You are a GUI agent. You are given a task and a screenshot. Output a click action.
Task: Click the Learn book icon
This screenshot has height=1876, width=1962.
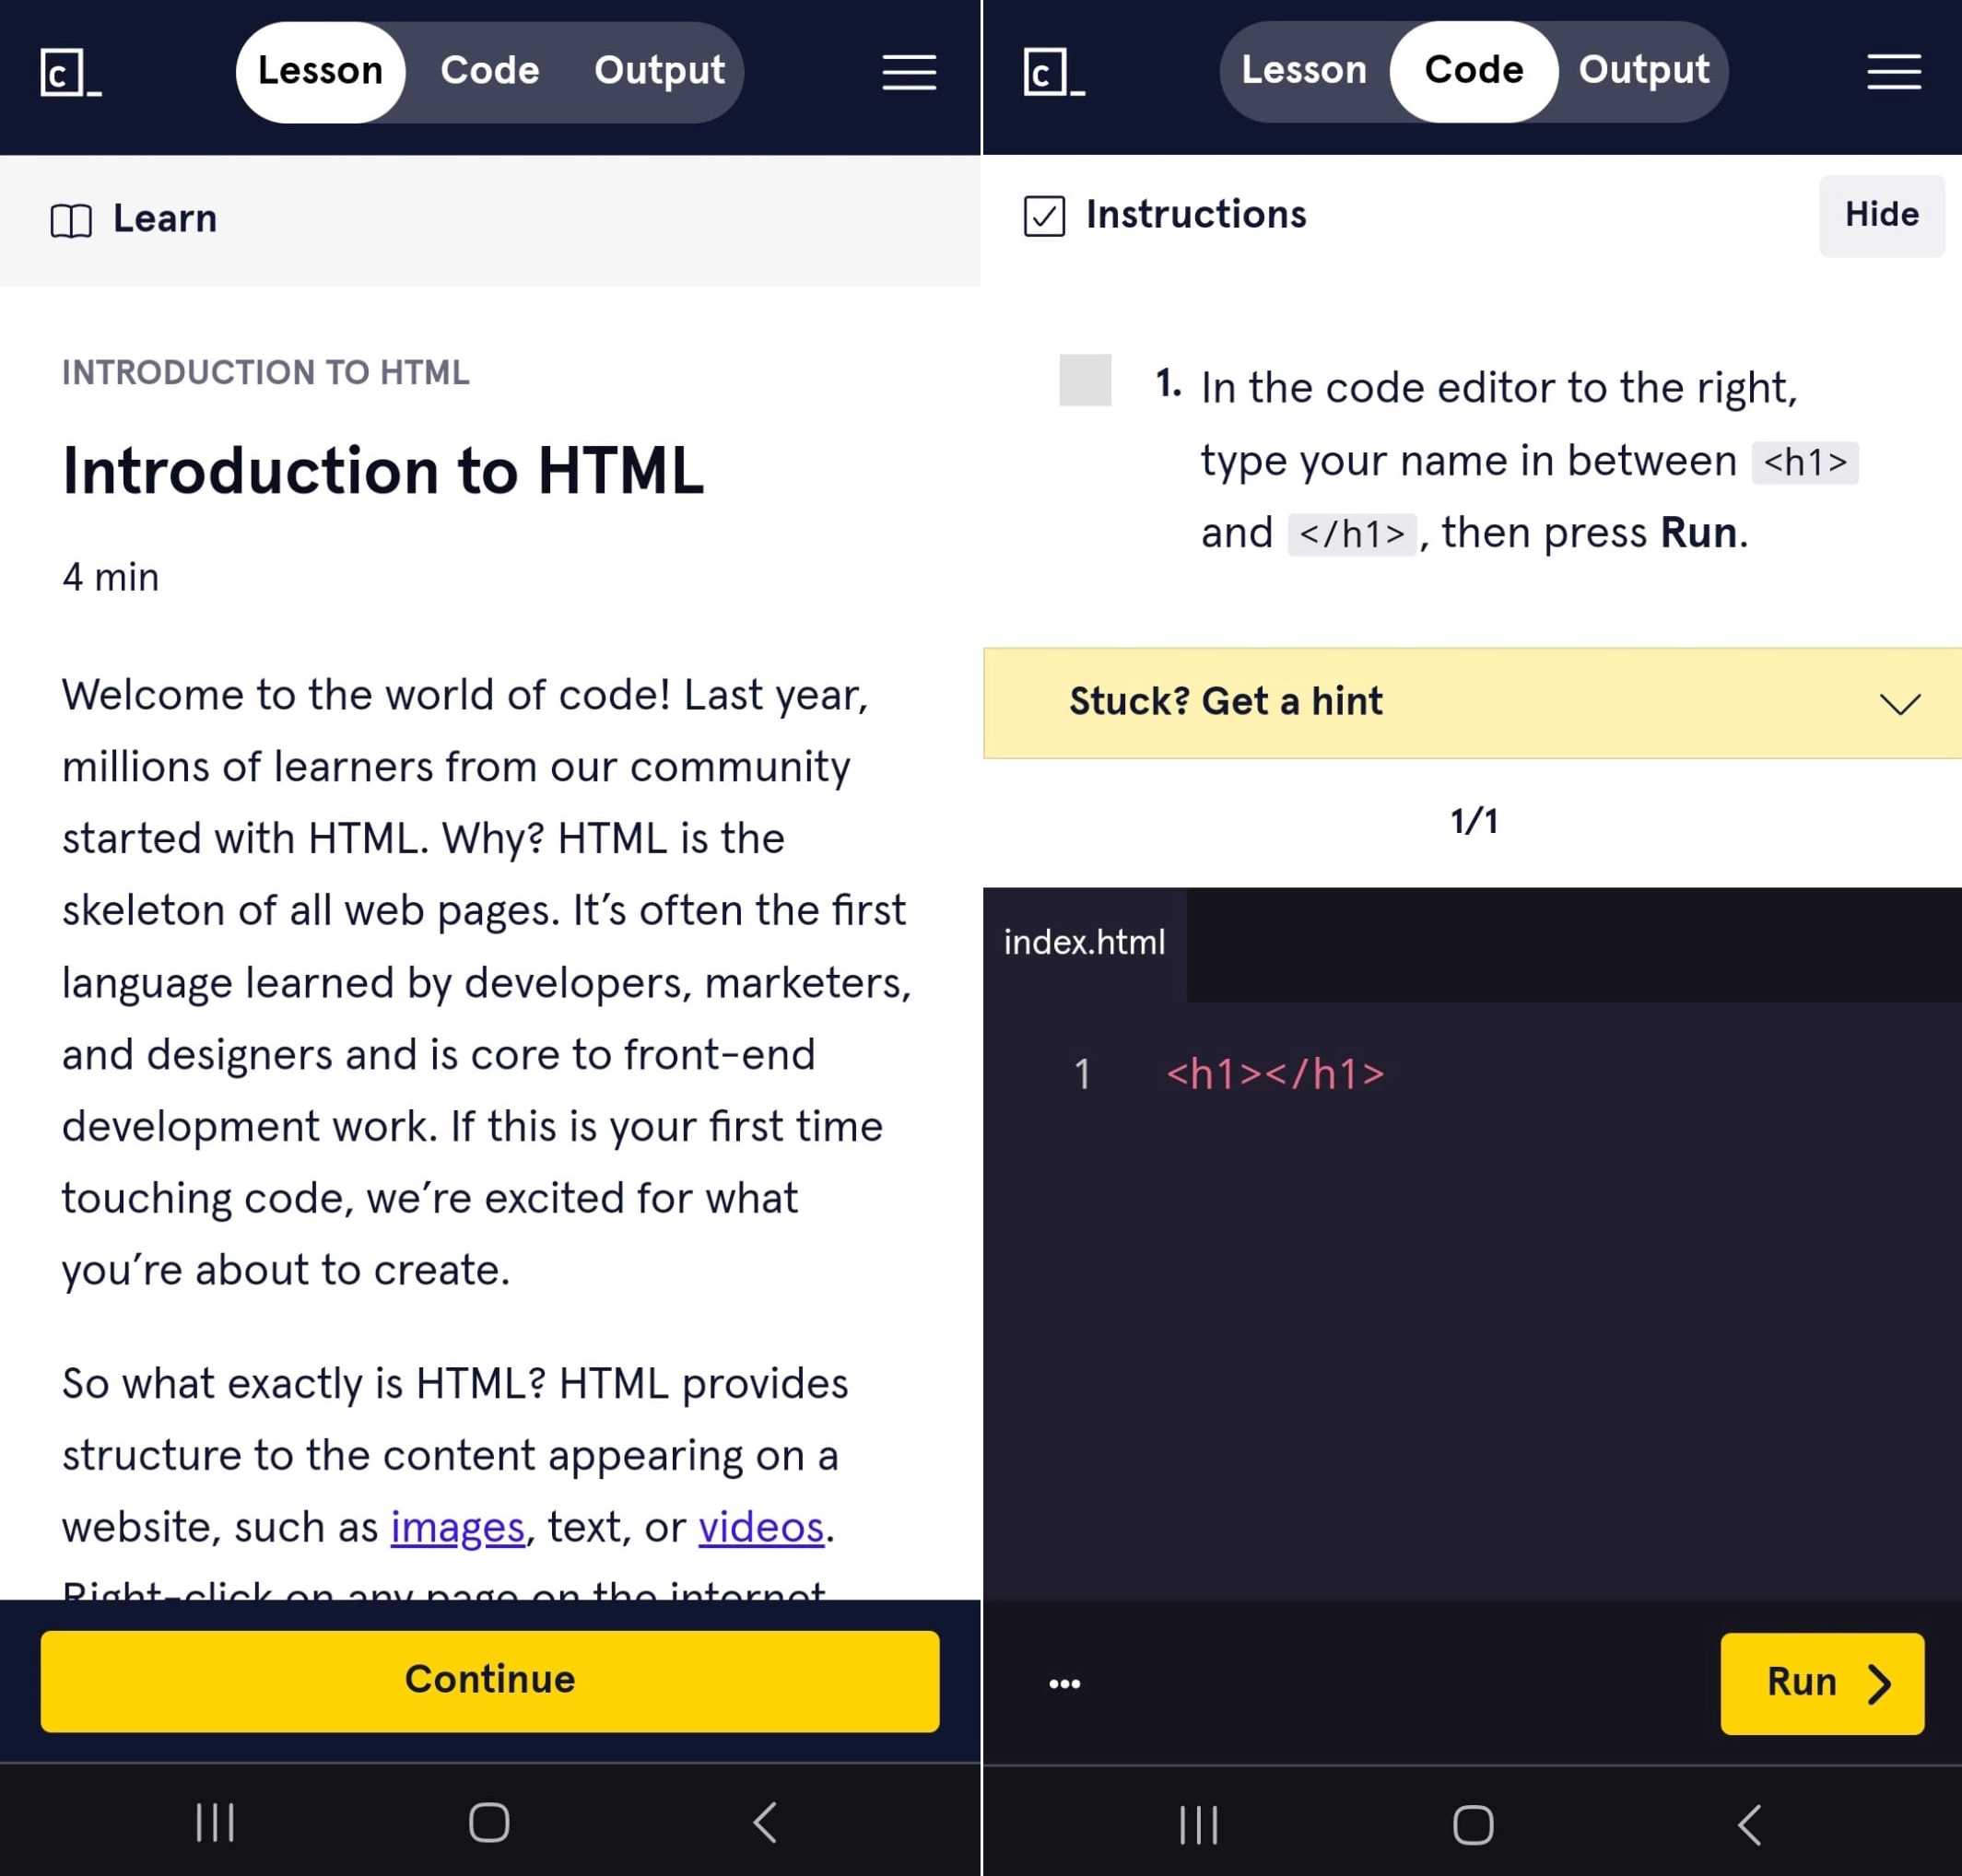tap(71, 220)
